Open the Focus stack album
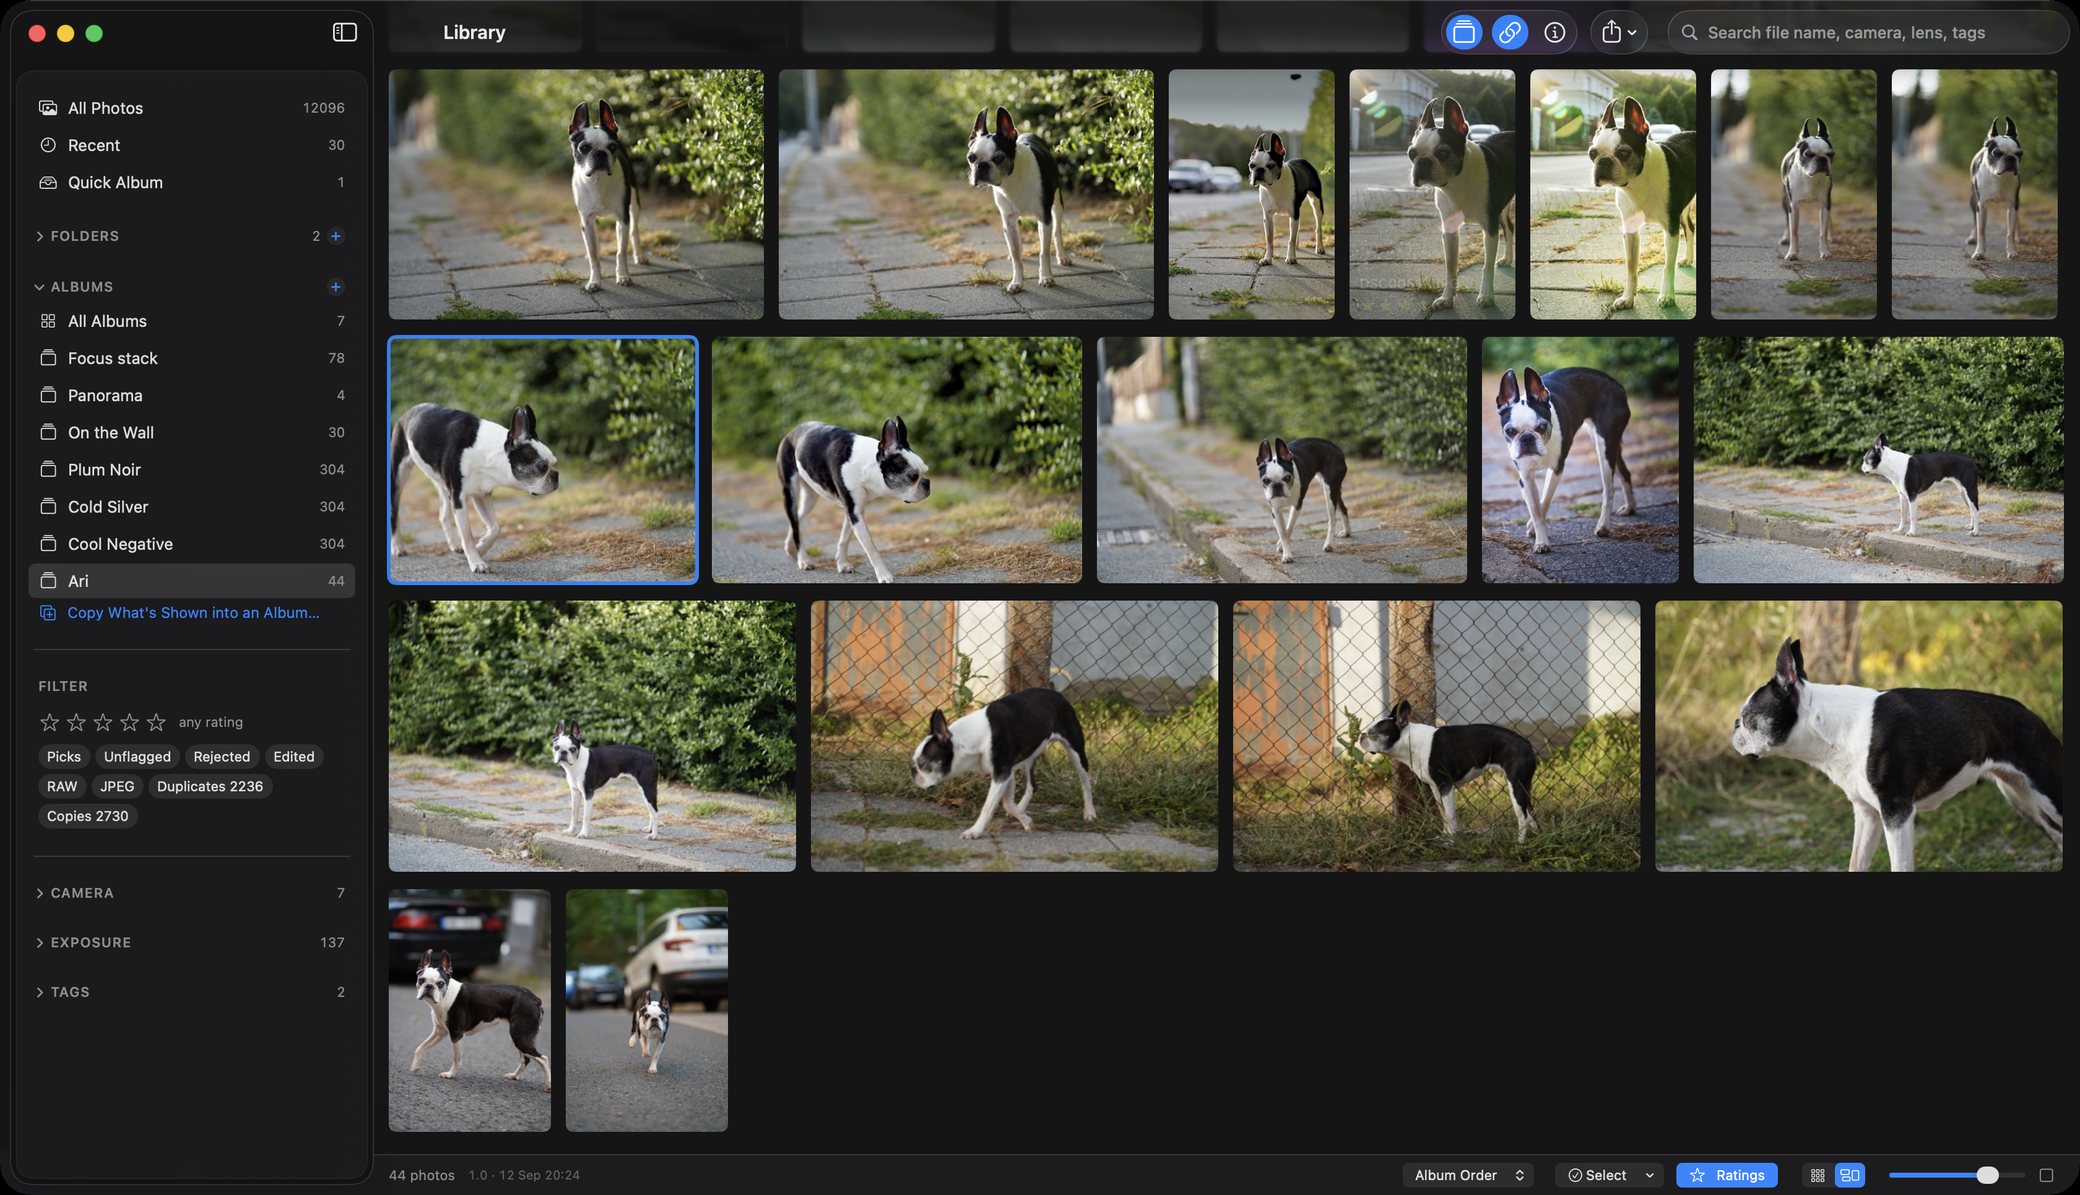Viewport: 2080px width, 1195px height. point(191,358)
